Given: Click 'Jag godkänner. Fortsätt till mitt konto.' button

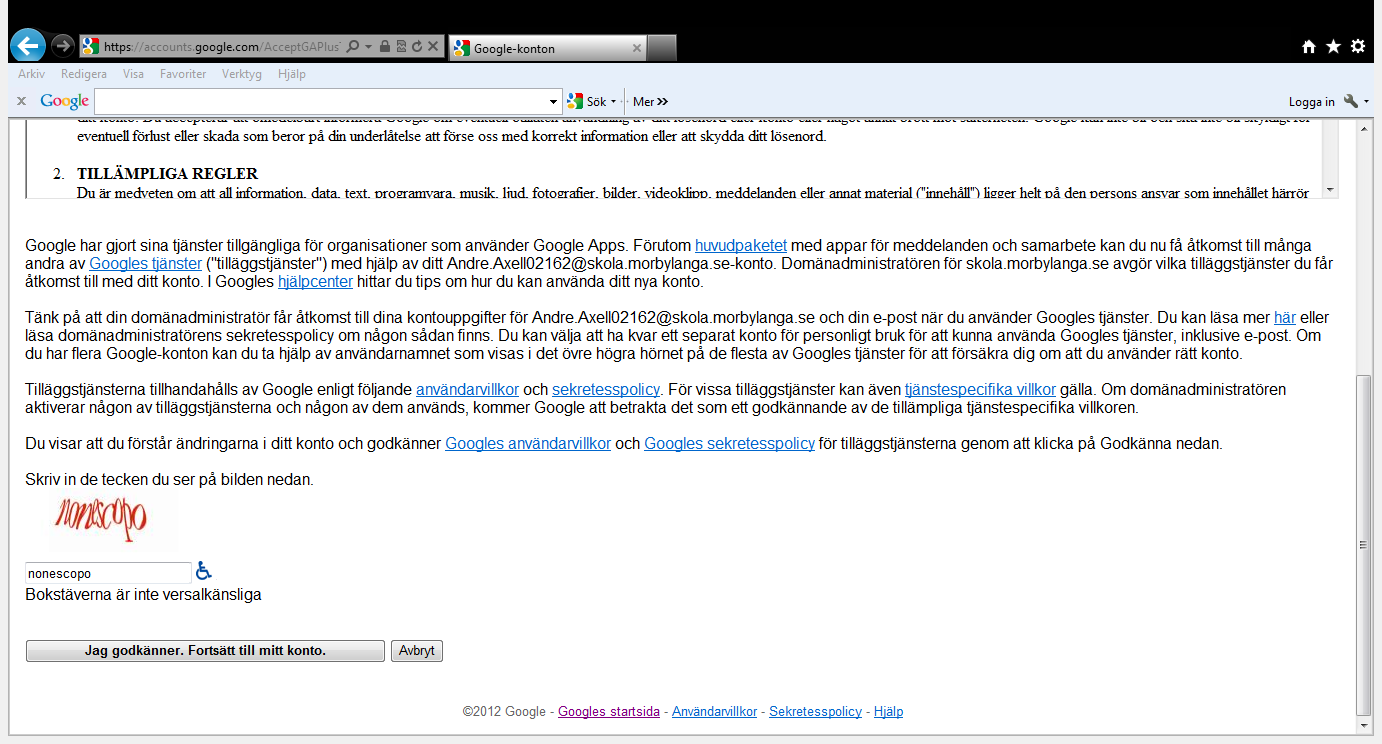Looking at the screenshot, I should pyautogui.click(x=205, y=651).
